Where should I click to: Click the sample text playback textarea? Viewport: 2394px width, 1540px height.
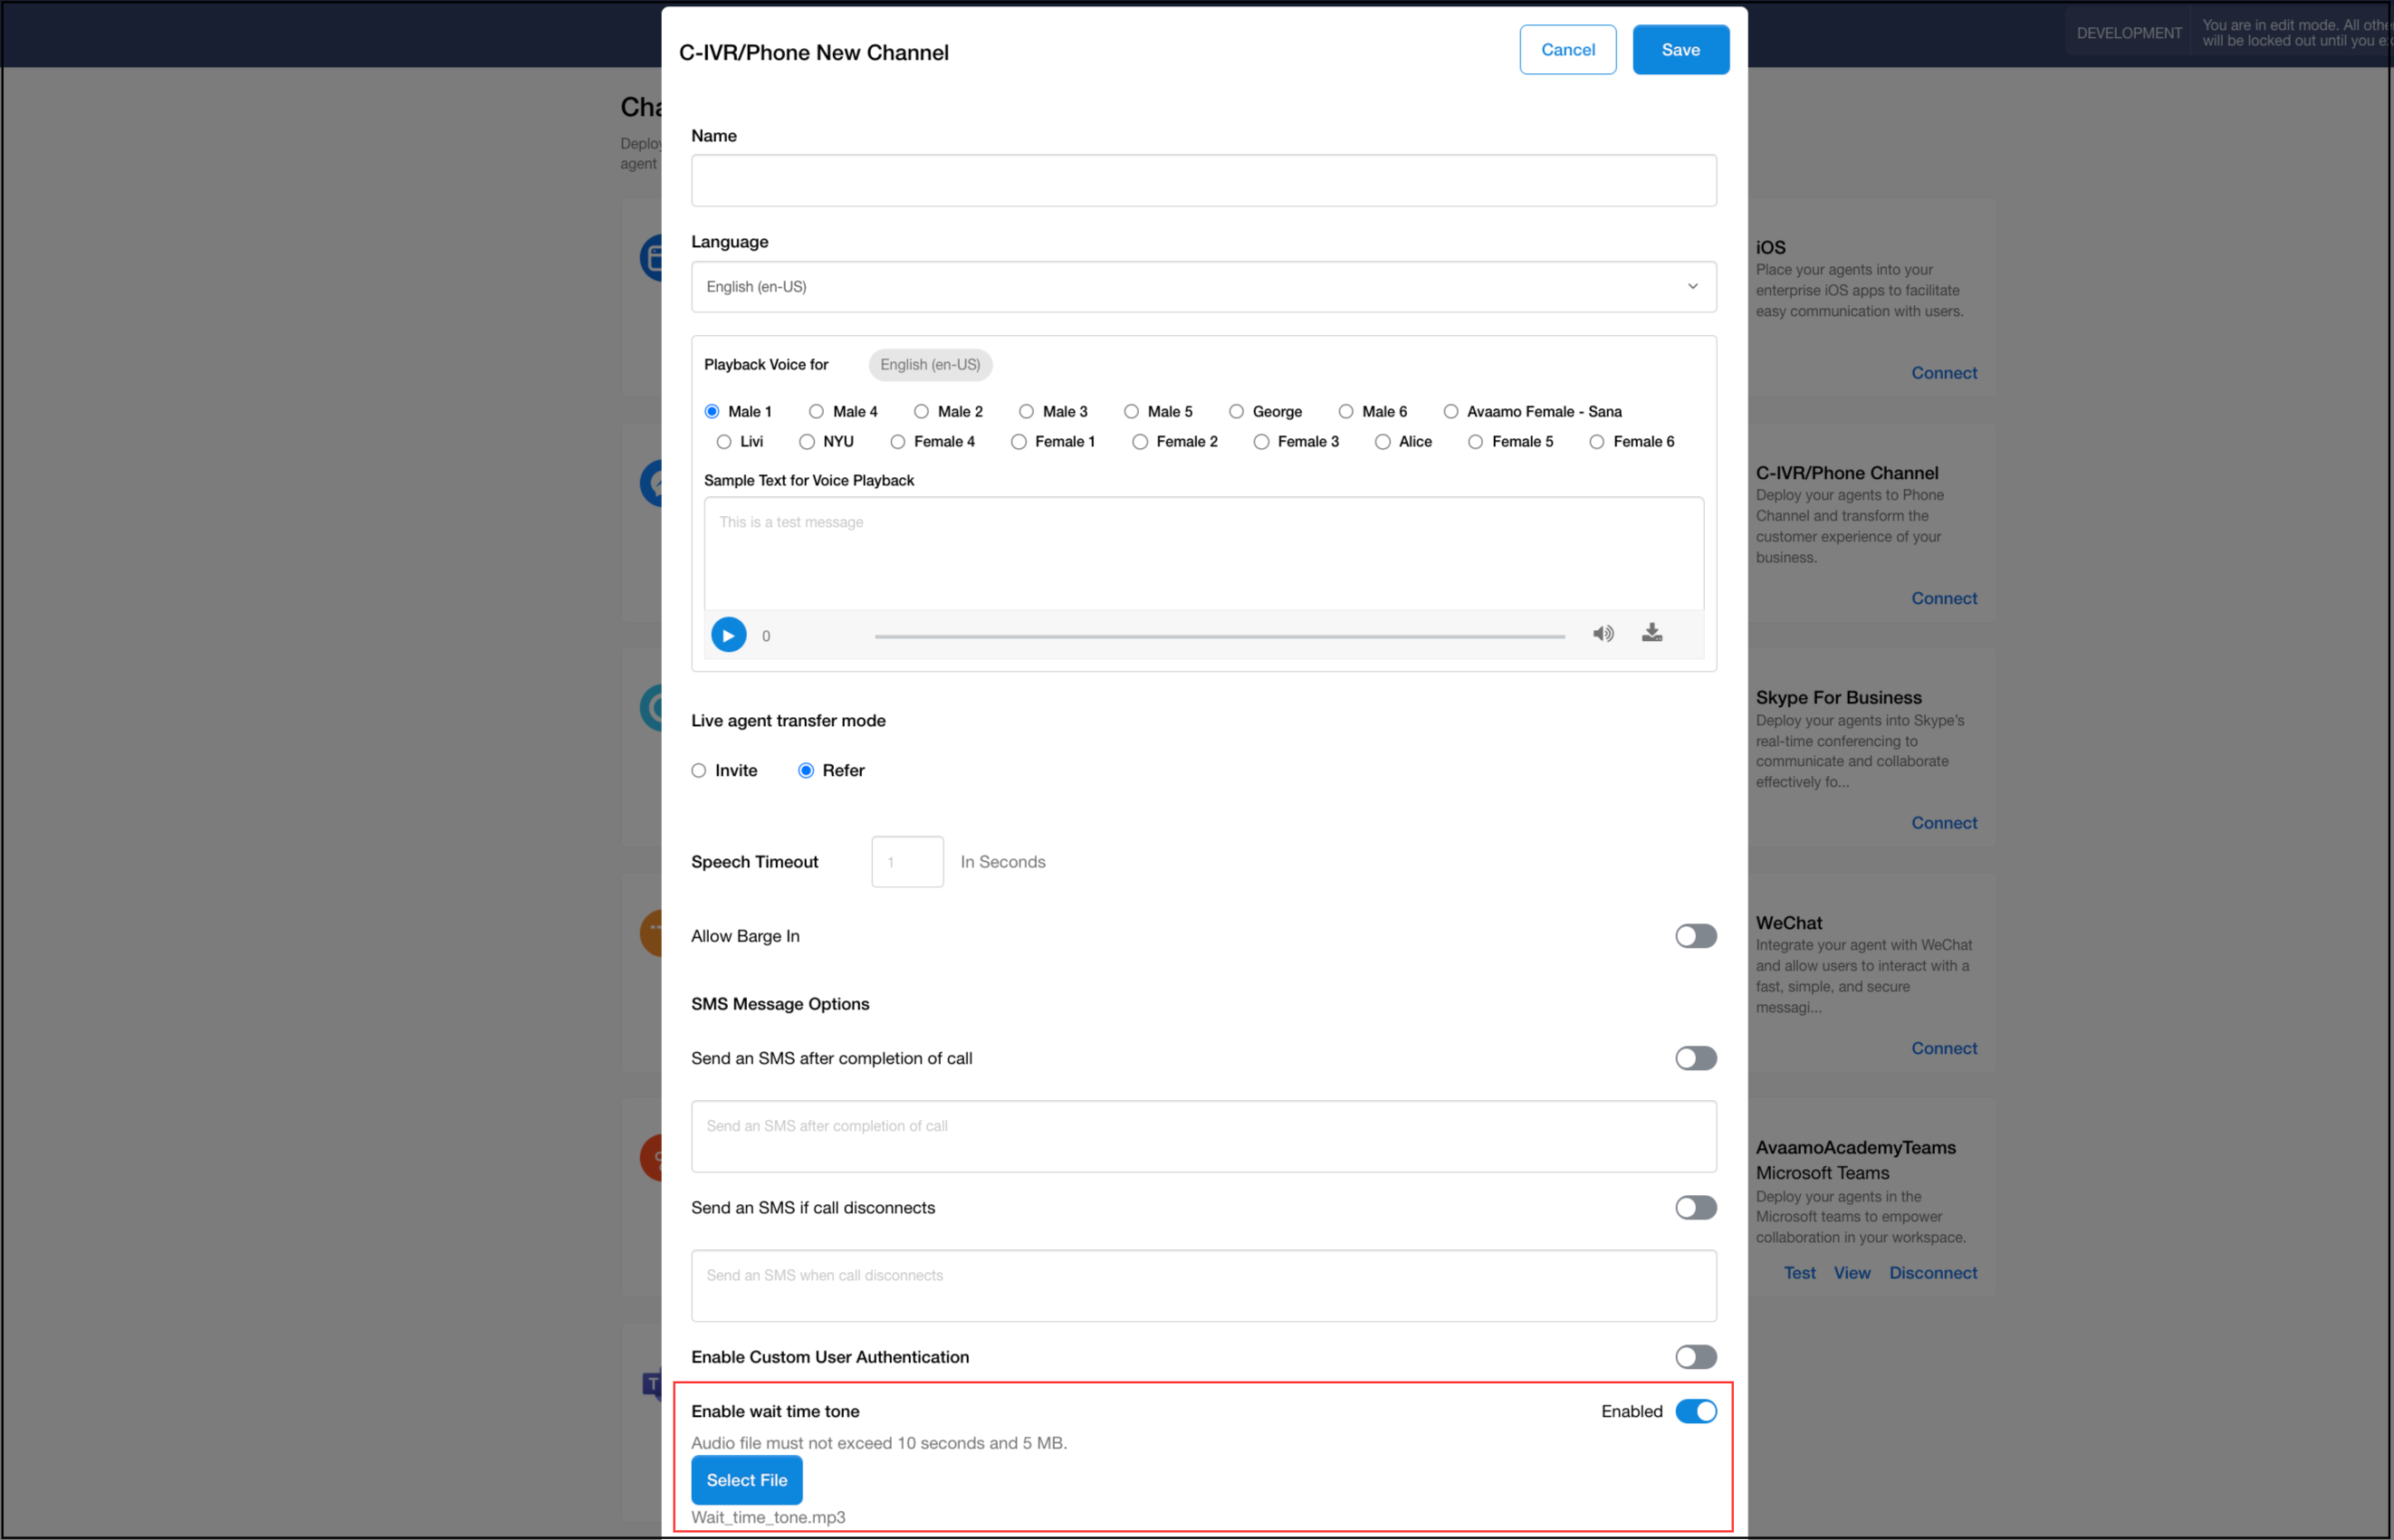1203,553
